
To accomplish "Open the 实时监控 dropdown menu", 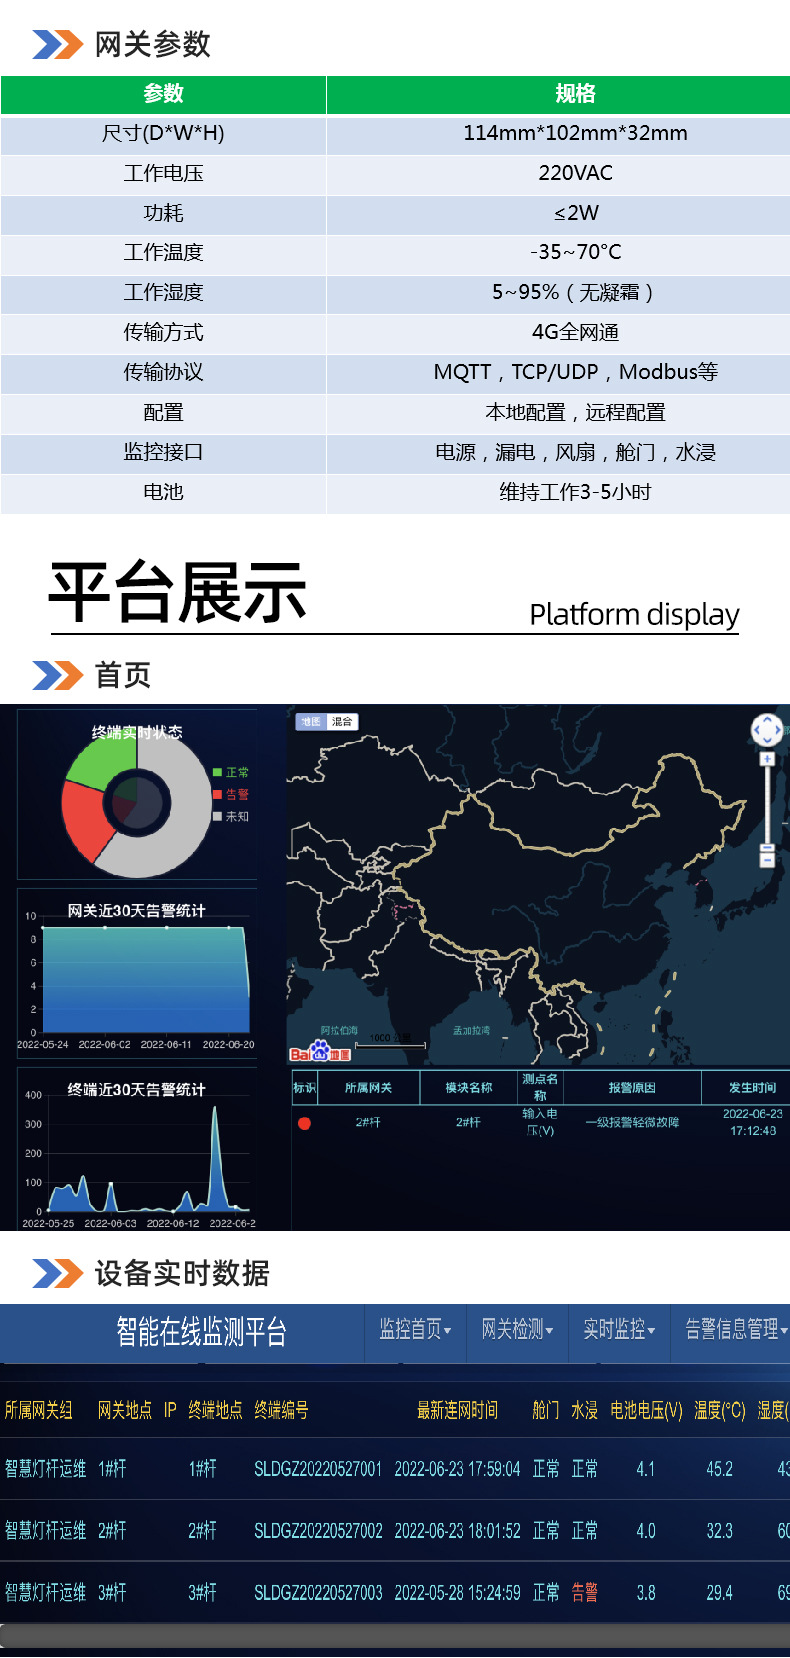I will tap(619, 1329).
